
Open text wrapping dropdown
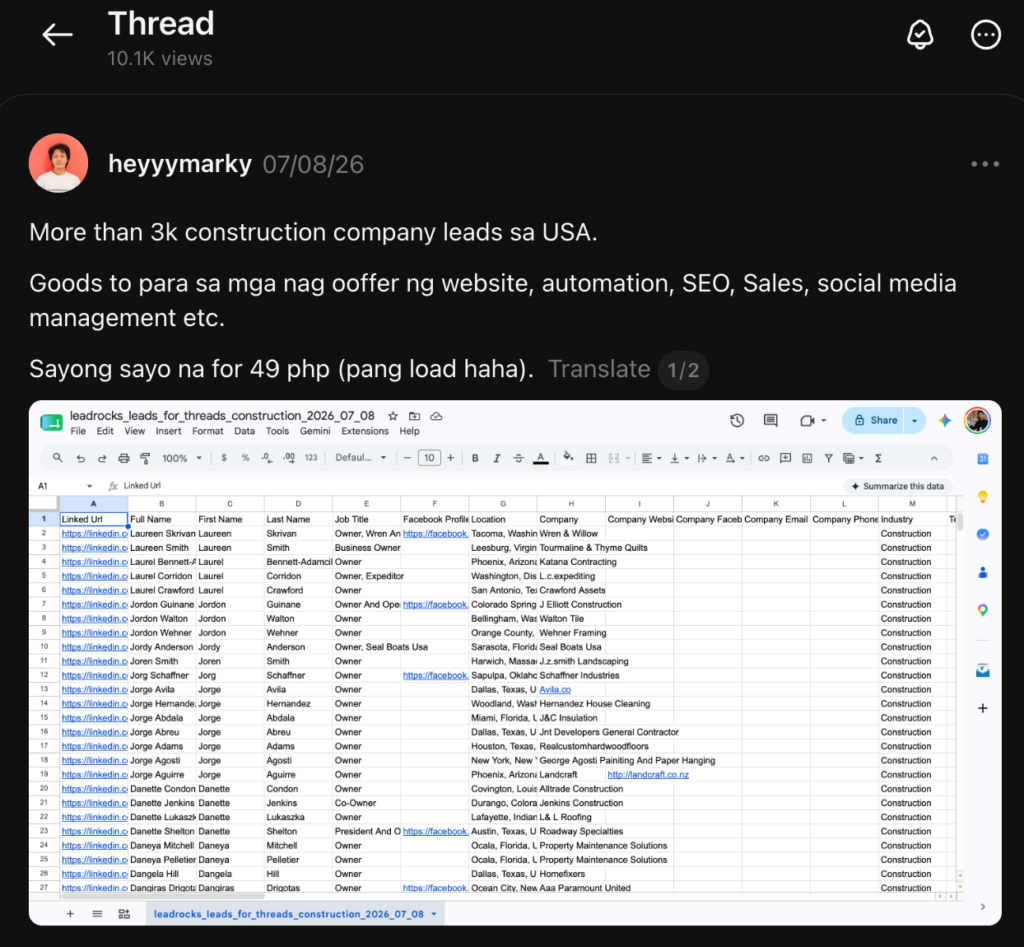click(707, 458)
